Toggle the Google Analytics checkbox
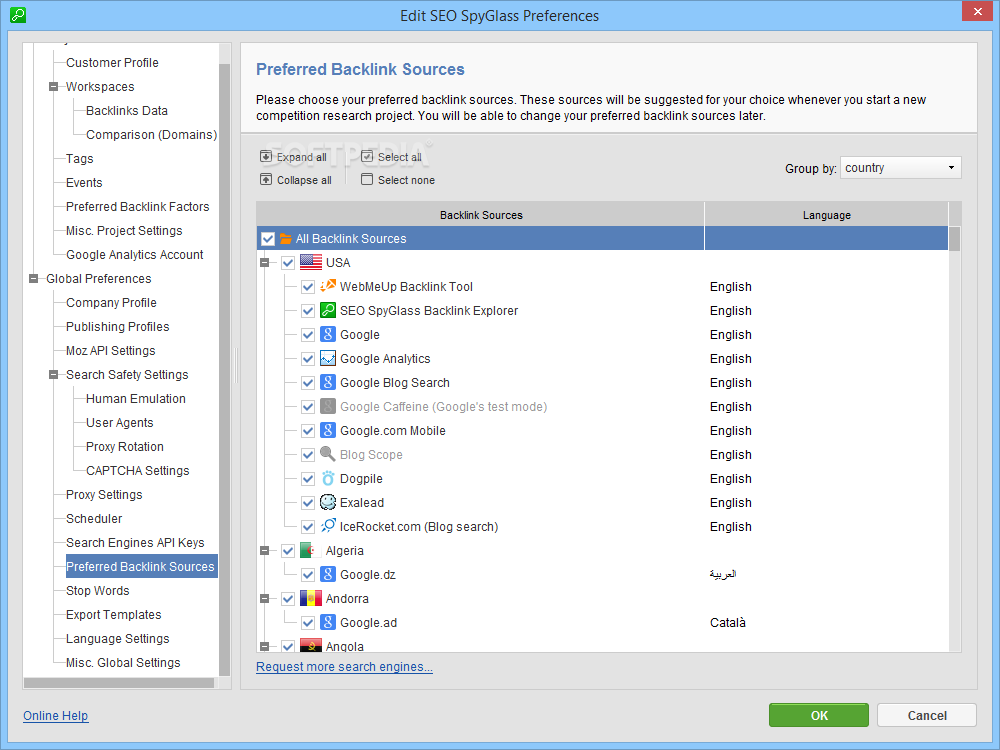Screen dimensions: 1000x750 click(308, 358)
